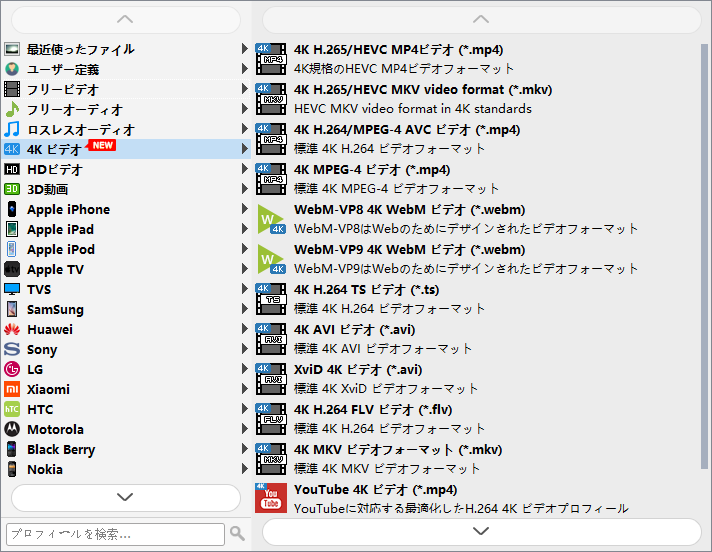Screen dimensions: 712x552
Task: Expand the Sony submenu arrow
Action: click(x=244, y=349)
